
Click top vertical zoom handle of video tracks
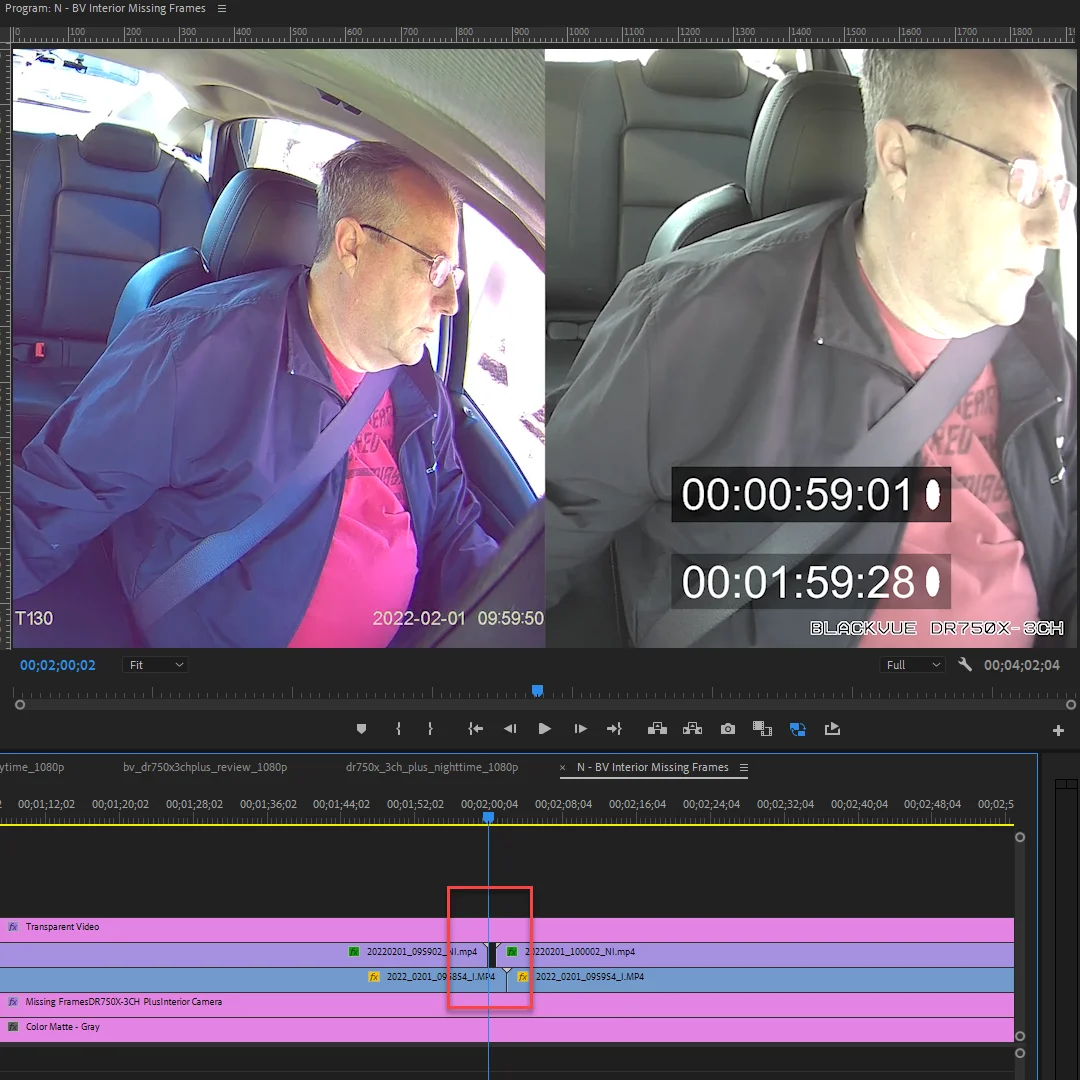[x=1020, y=838]
